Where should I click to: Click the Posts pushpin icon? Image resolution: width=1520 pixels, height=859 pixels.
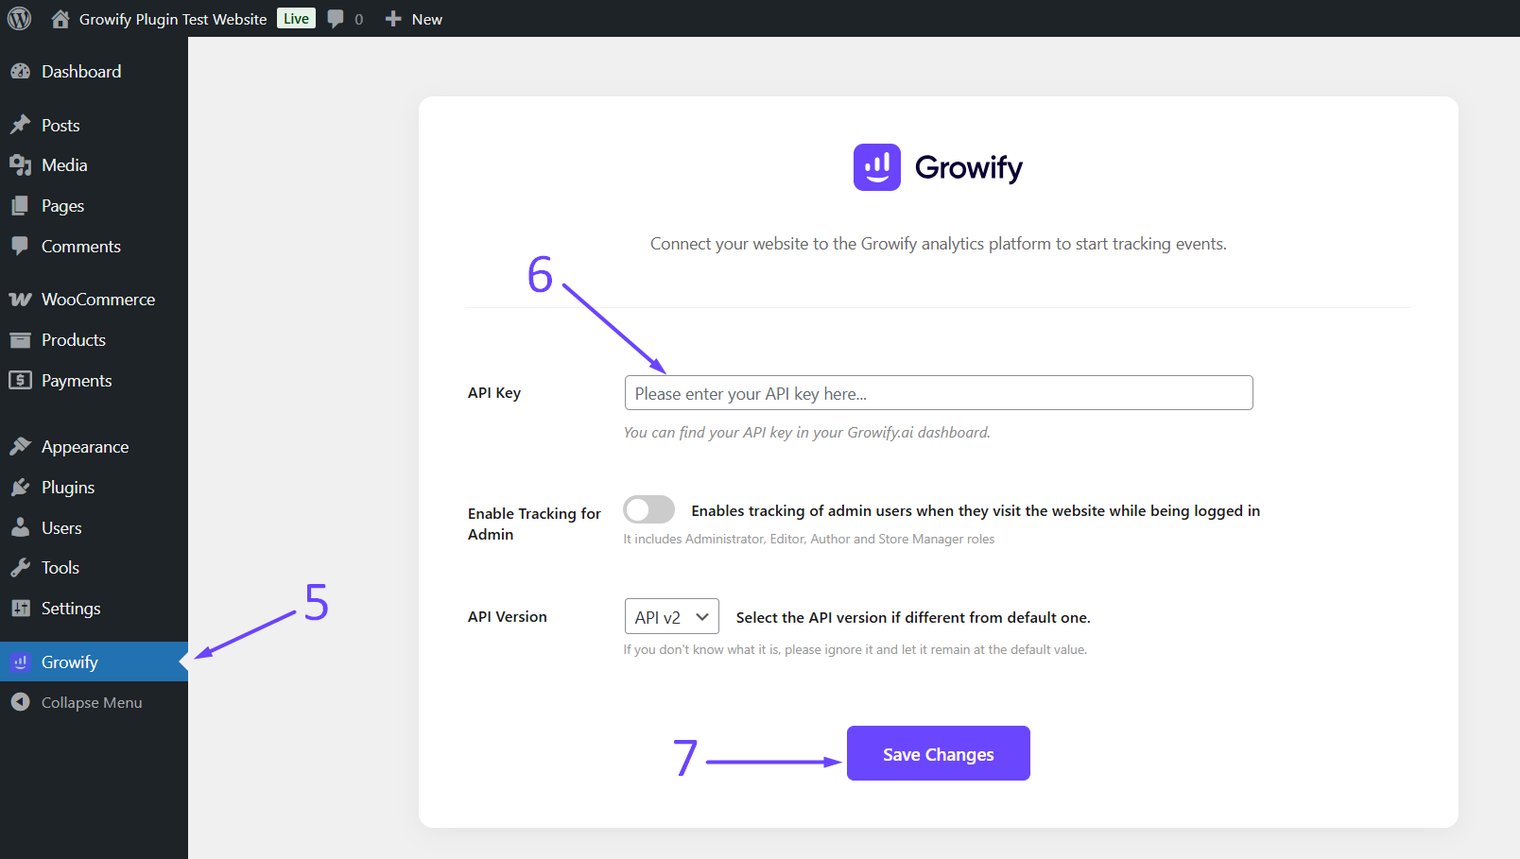pyautogui.click(x=20, y=125)
